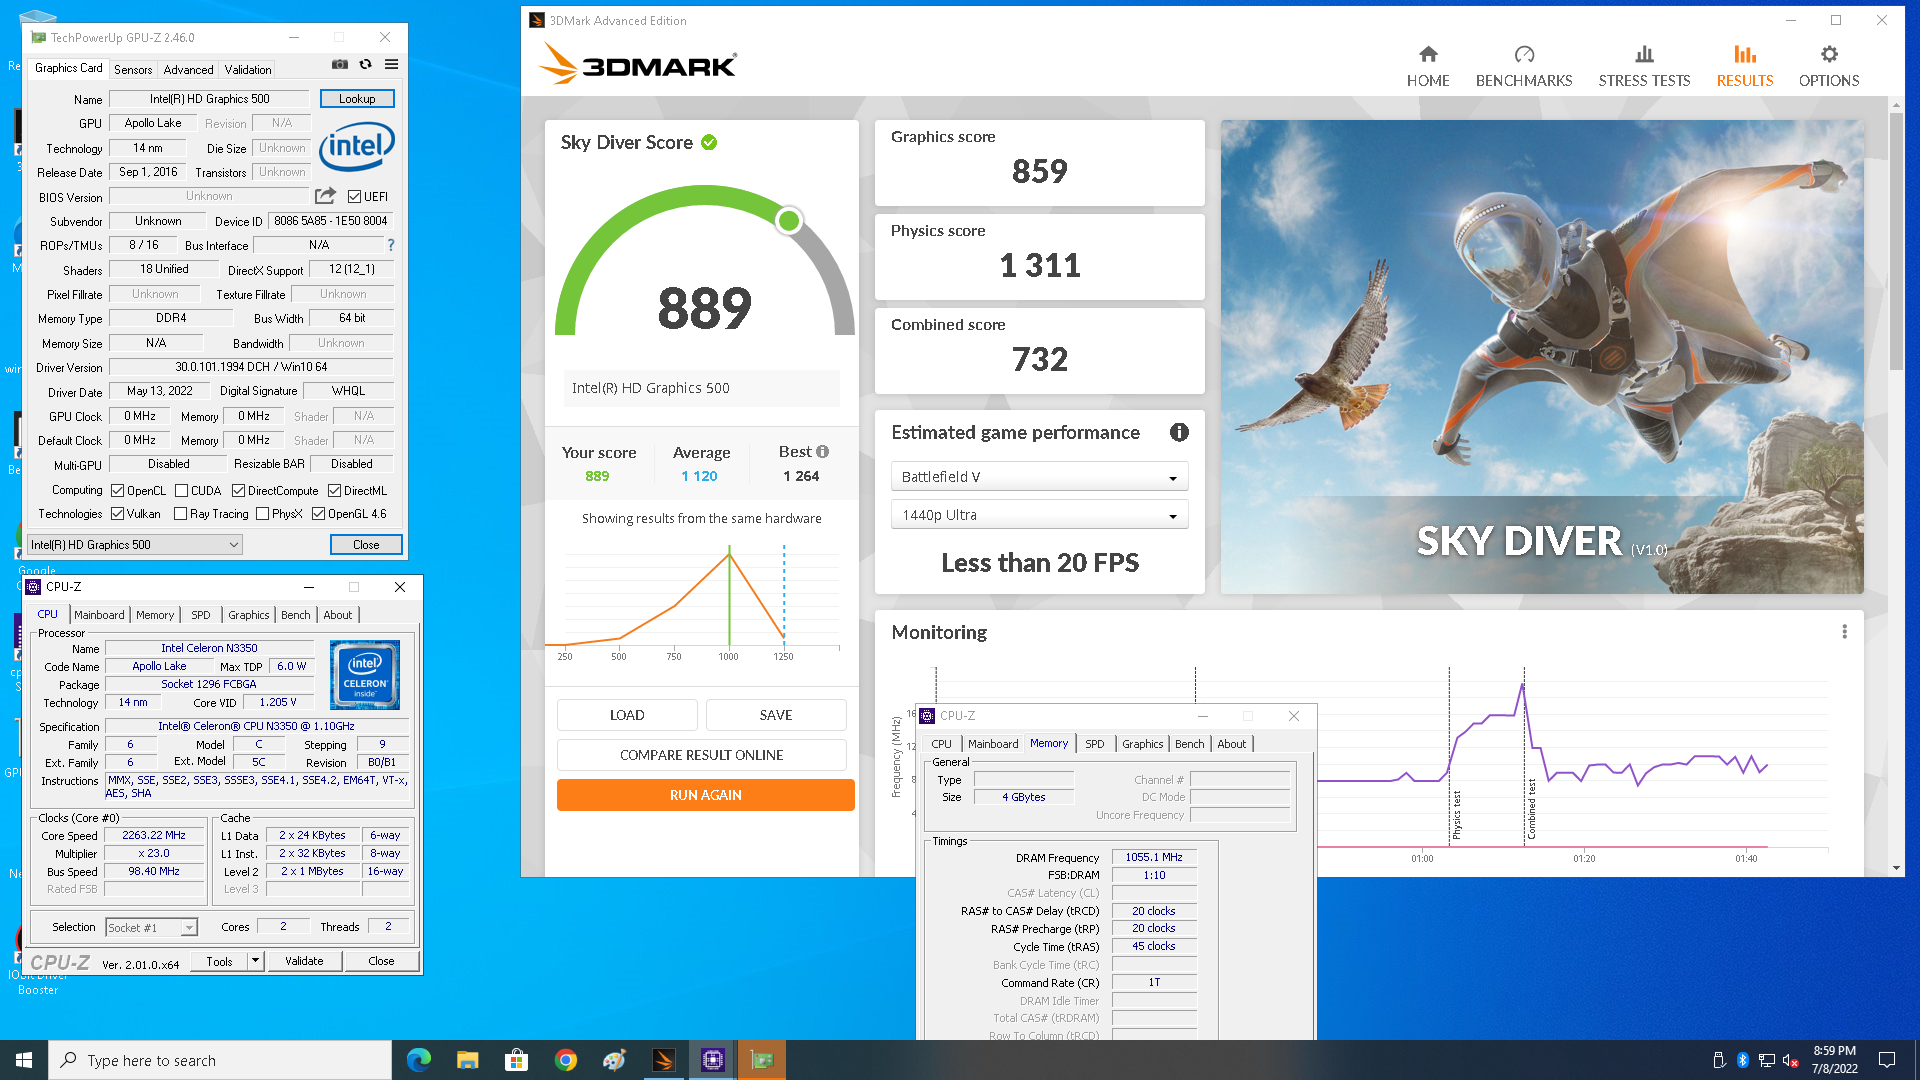Click the CPU-Z taskbar icon
Image resolution: width=1920 pixels, height=1080 pixels.
[713, 1060]
